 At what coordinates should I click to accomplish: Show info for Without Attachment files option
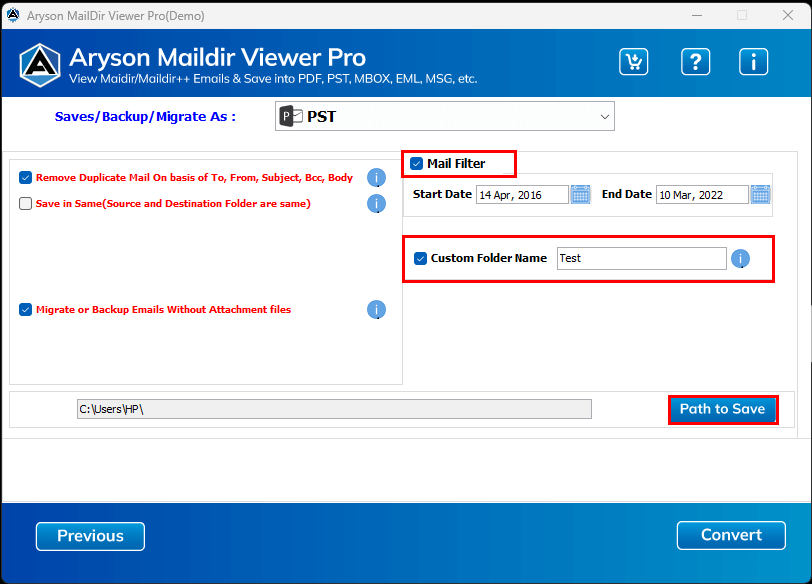click(x=376, y=310)
